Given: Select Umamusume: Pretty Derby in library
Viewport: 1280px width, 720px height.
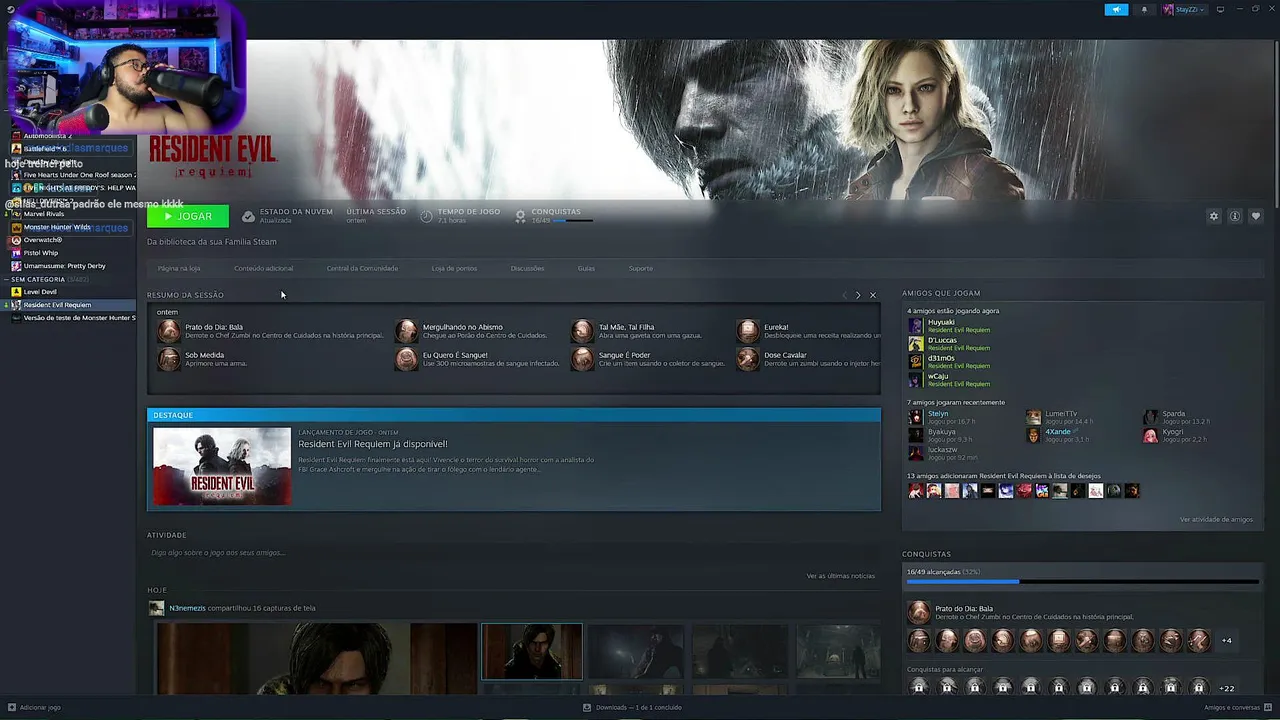Looking at the screenshot, I should [x=64, y=266].
